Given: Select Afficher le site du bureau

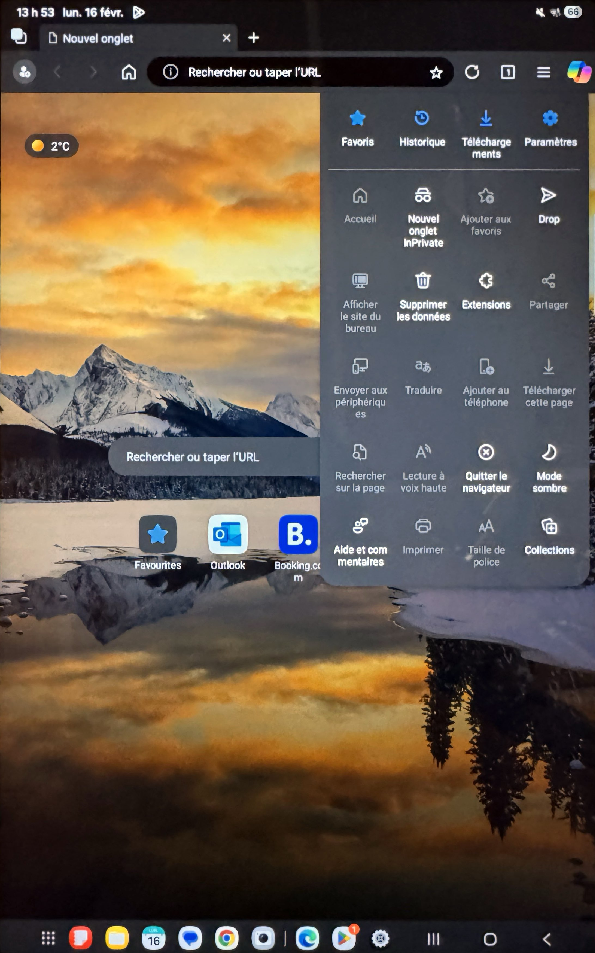Looking at the screenshot, I should [x=360, y=303].
